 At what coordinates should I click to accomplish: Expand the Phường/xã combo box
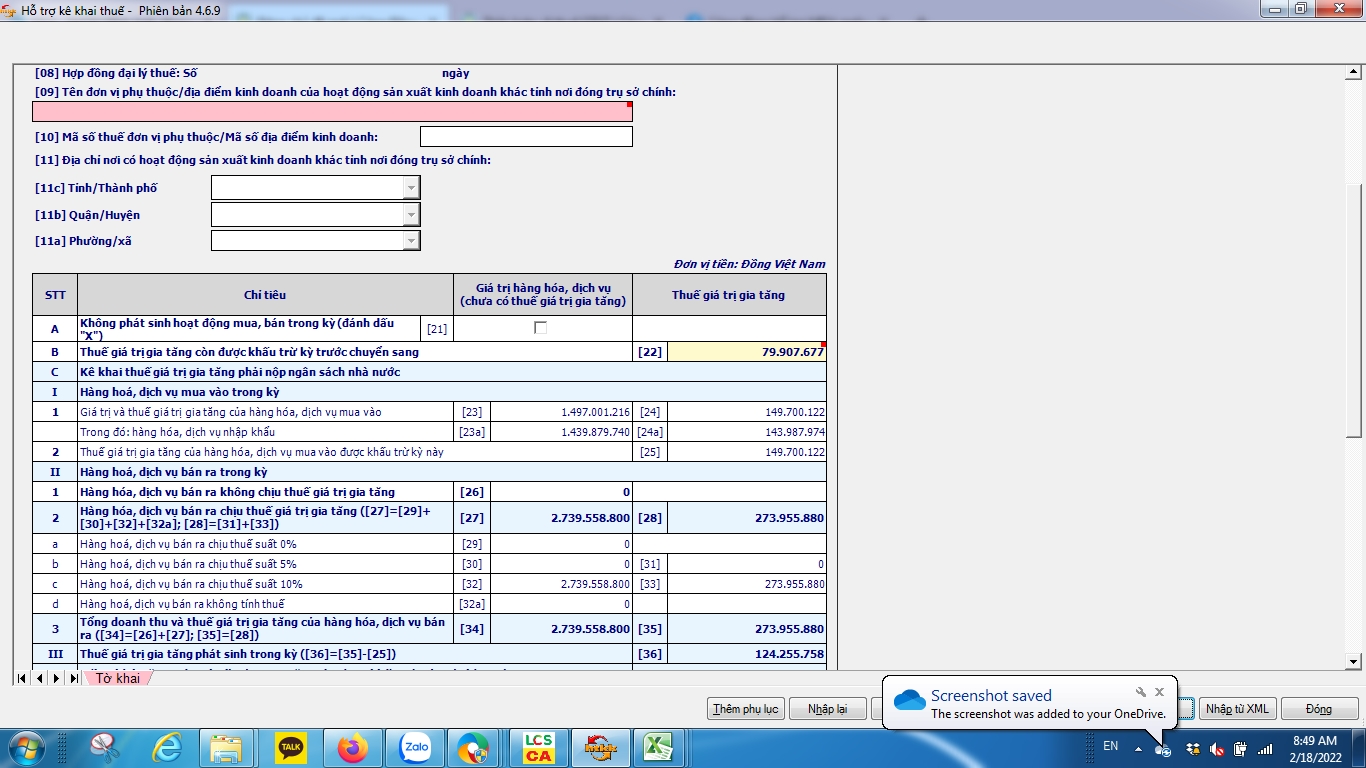coord(410,241)
